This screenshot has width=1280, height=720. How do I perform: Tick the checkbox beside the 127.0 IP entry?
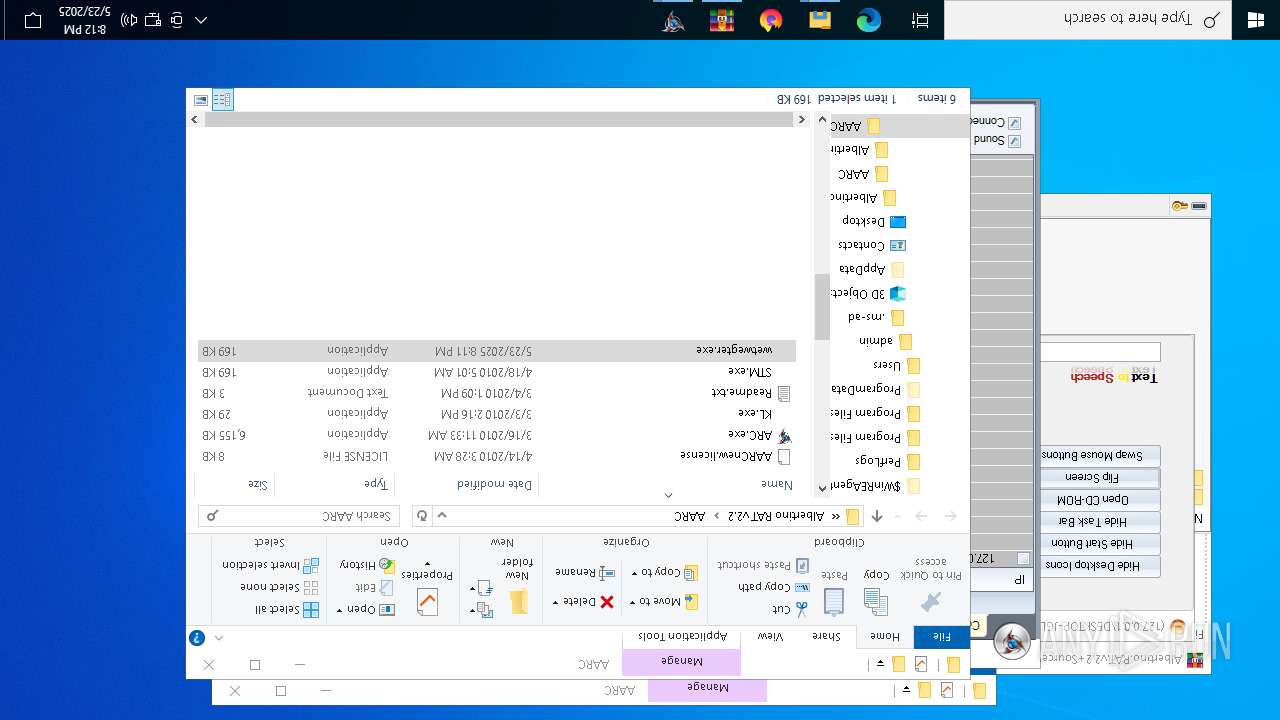(x=1023, y=559)
